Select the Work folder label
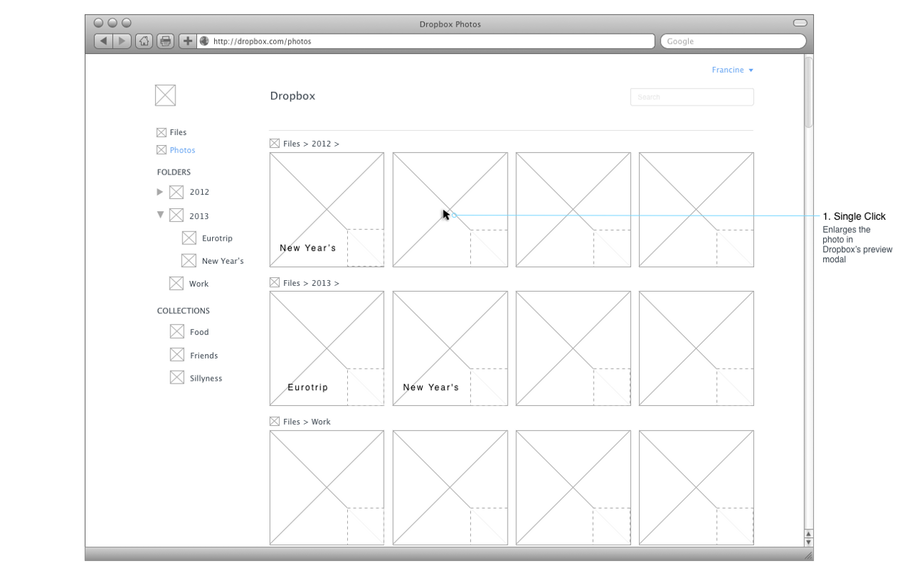This screenshot has height=574, width=900. (x=199, y=284)
